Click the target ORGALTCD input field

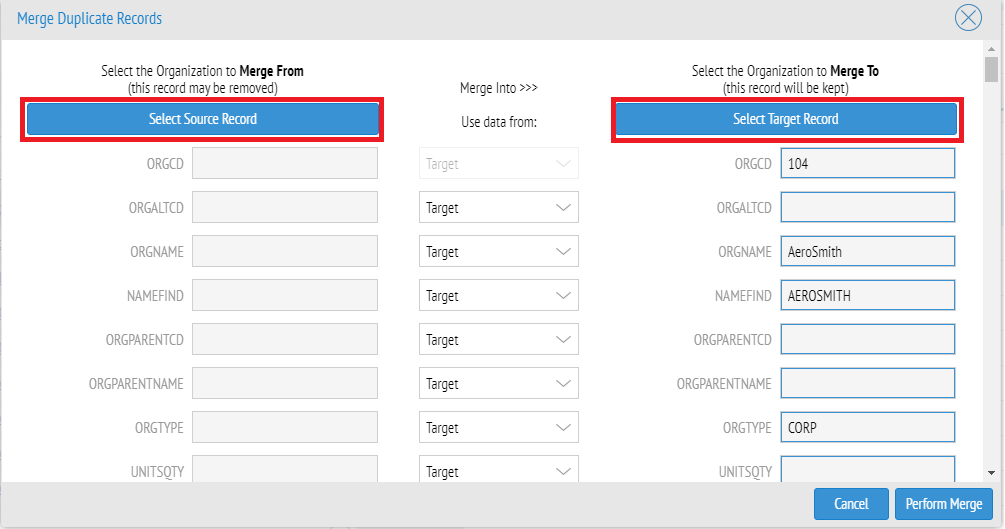tap(868, 208)
